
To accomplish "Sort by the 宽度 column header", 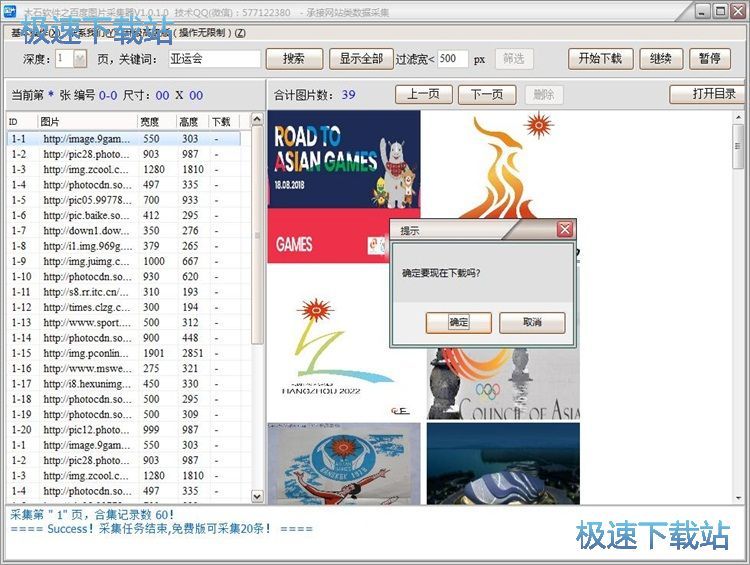I will tap(157, 122).
